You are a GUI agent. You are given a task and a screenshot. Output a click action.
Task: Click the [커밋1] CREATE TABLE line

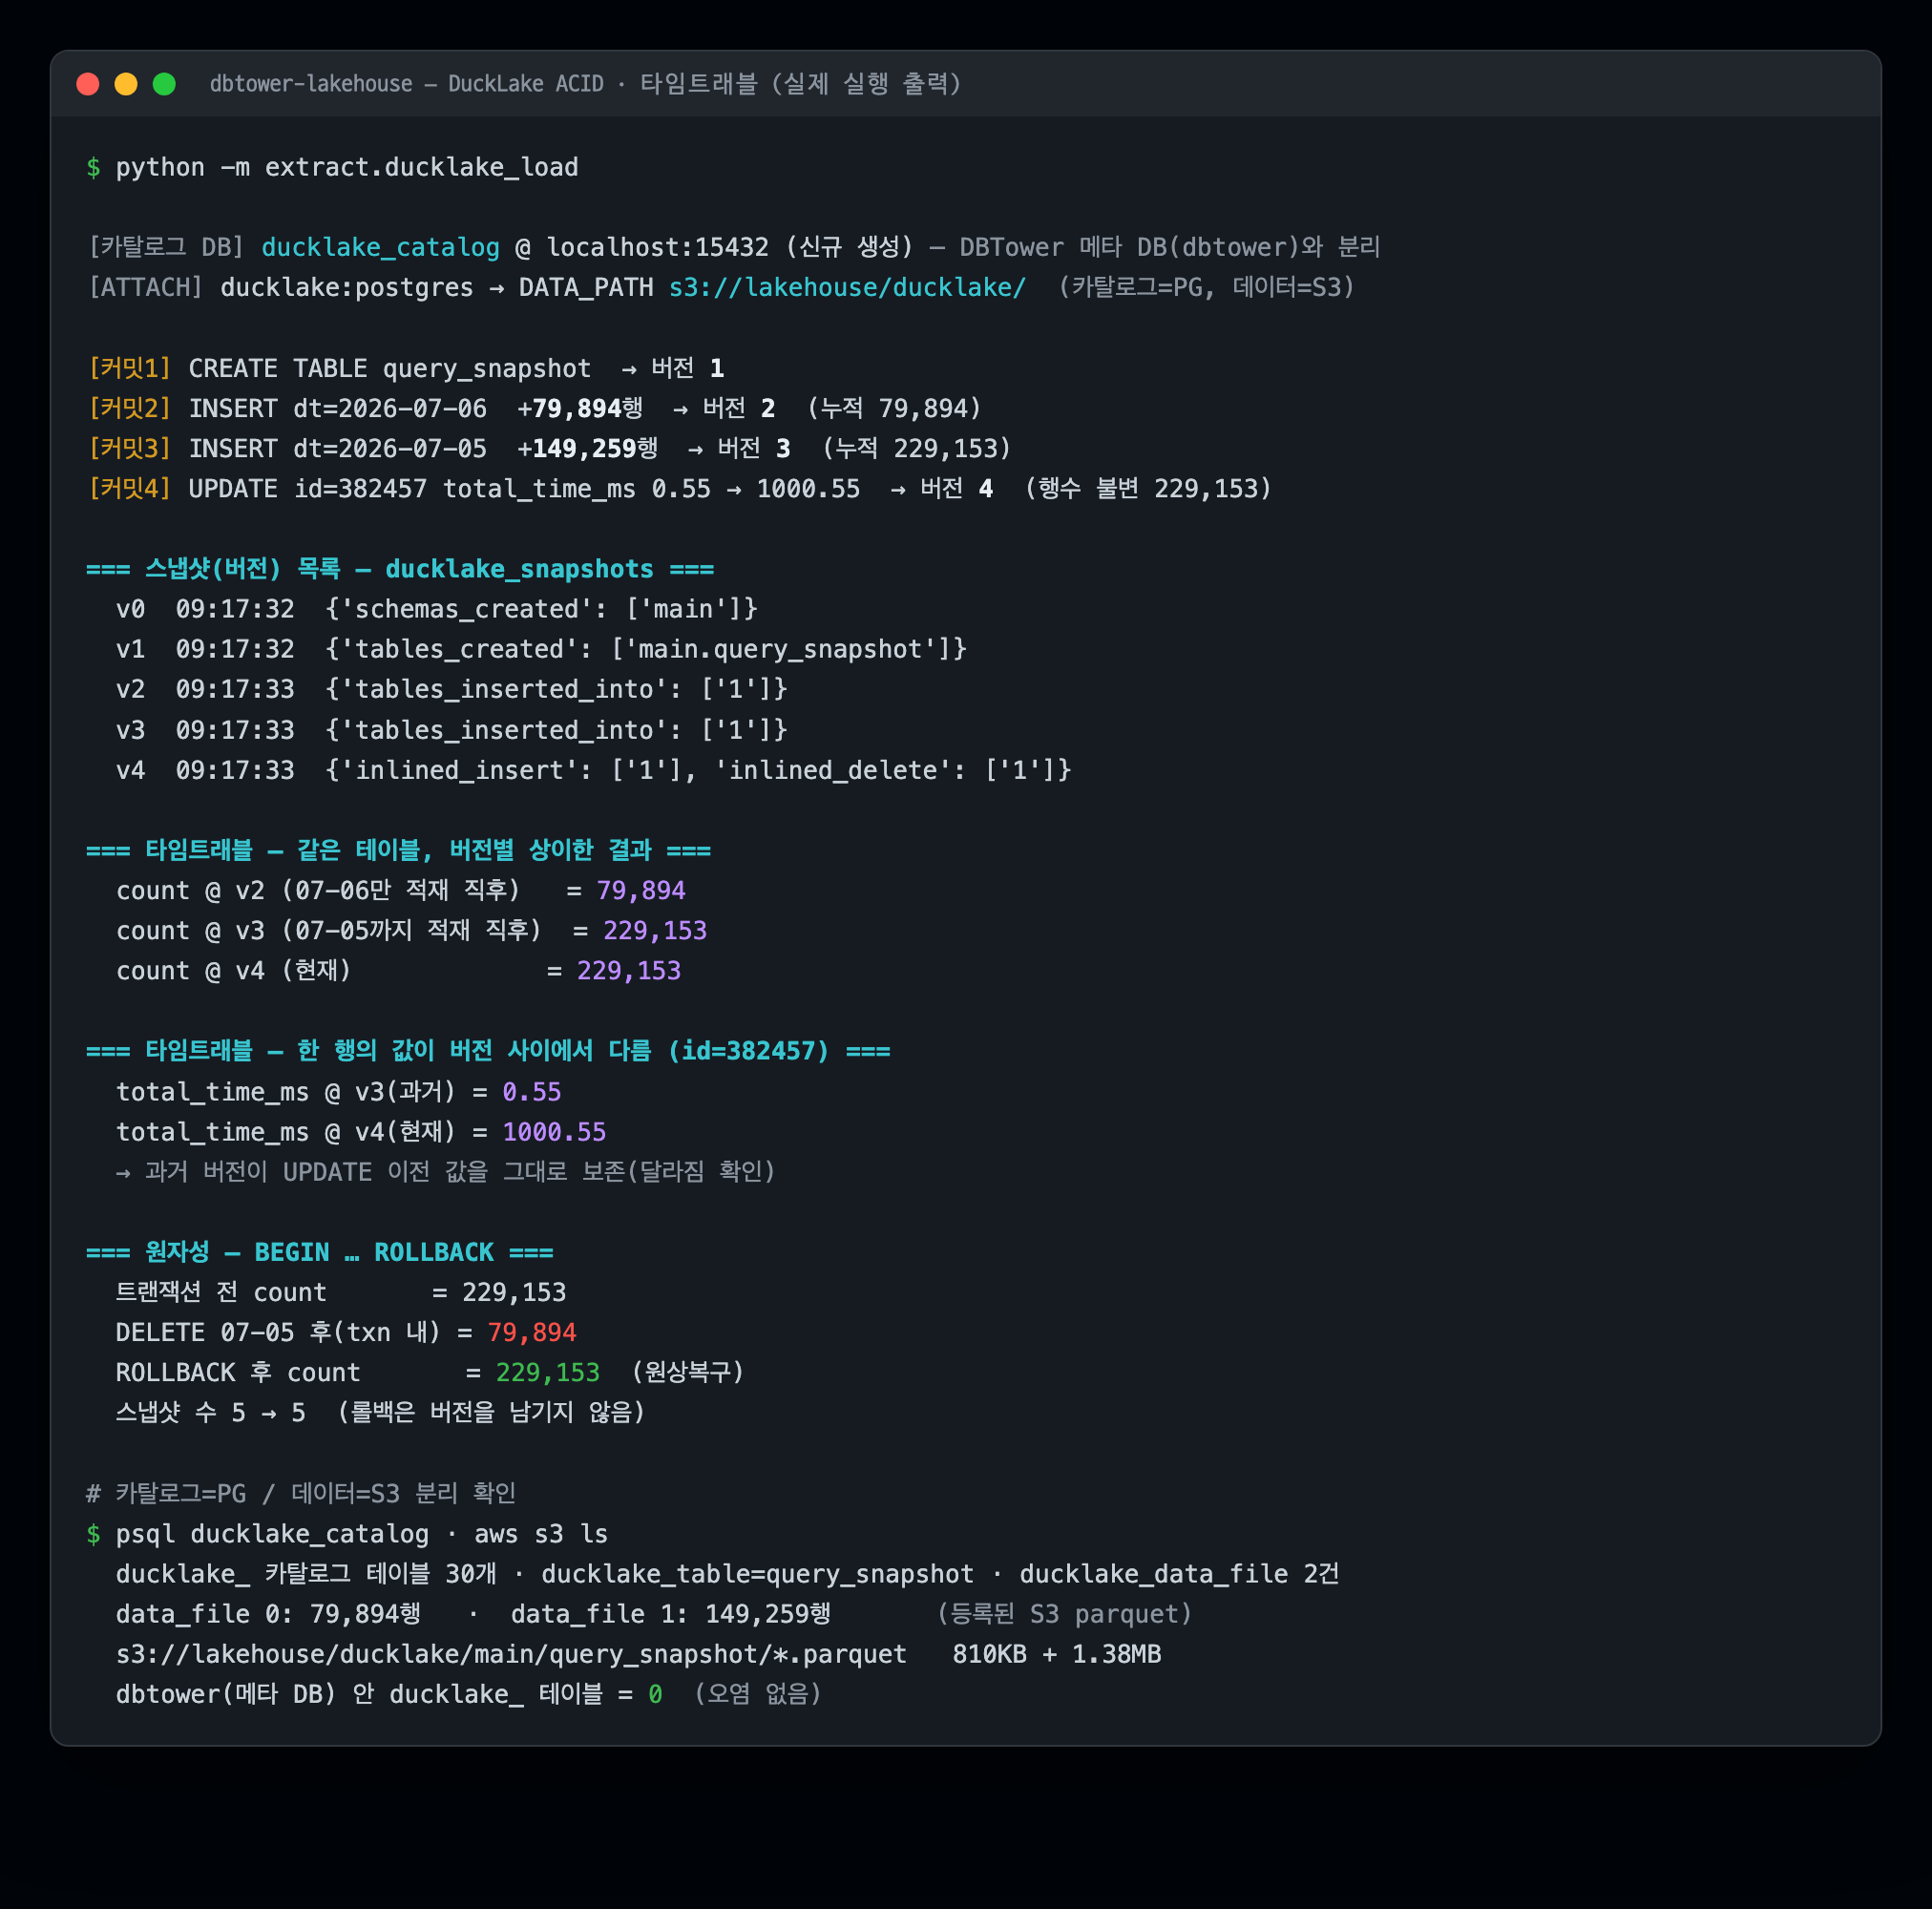[406, 368]
